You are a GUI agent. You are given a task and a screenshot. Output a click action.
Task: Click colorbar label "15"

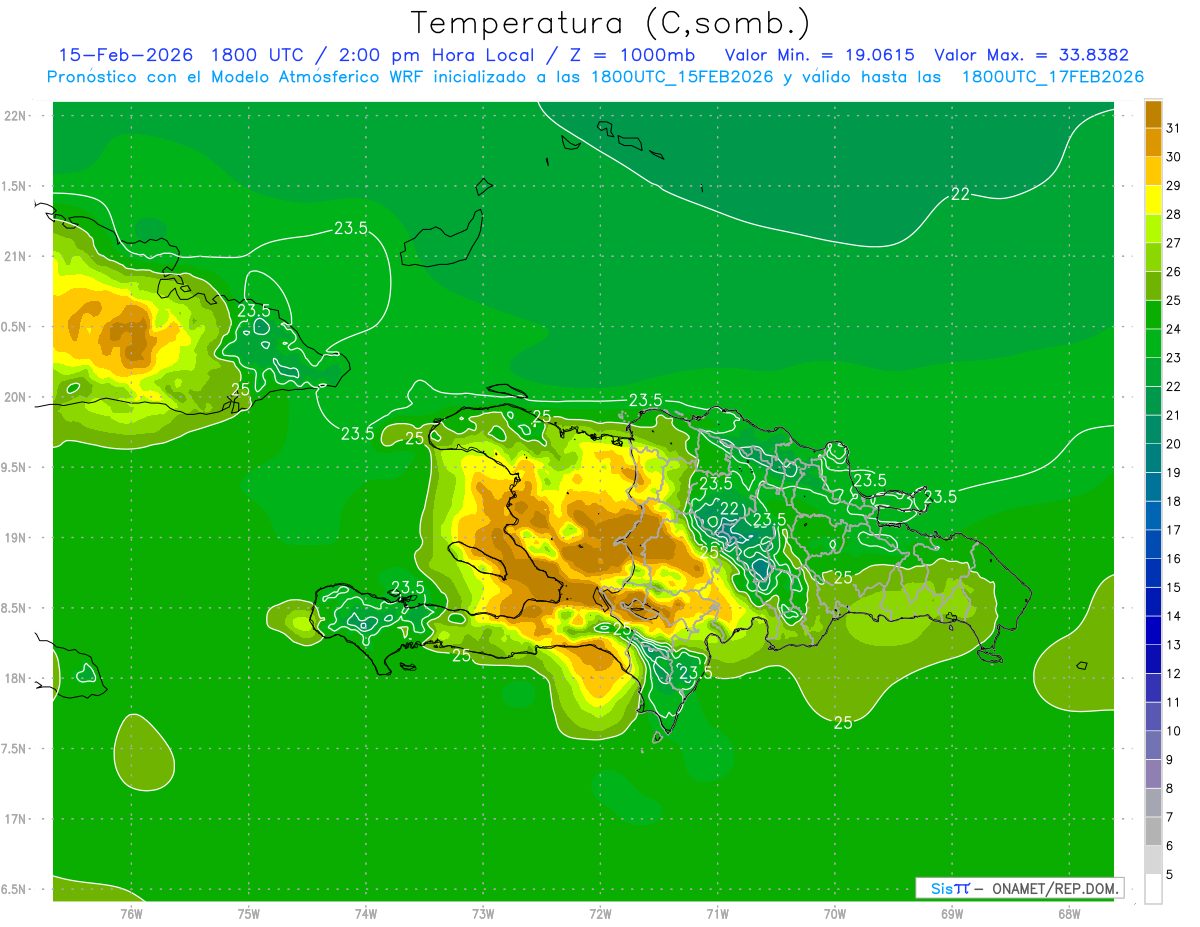1173,587
